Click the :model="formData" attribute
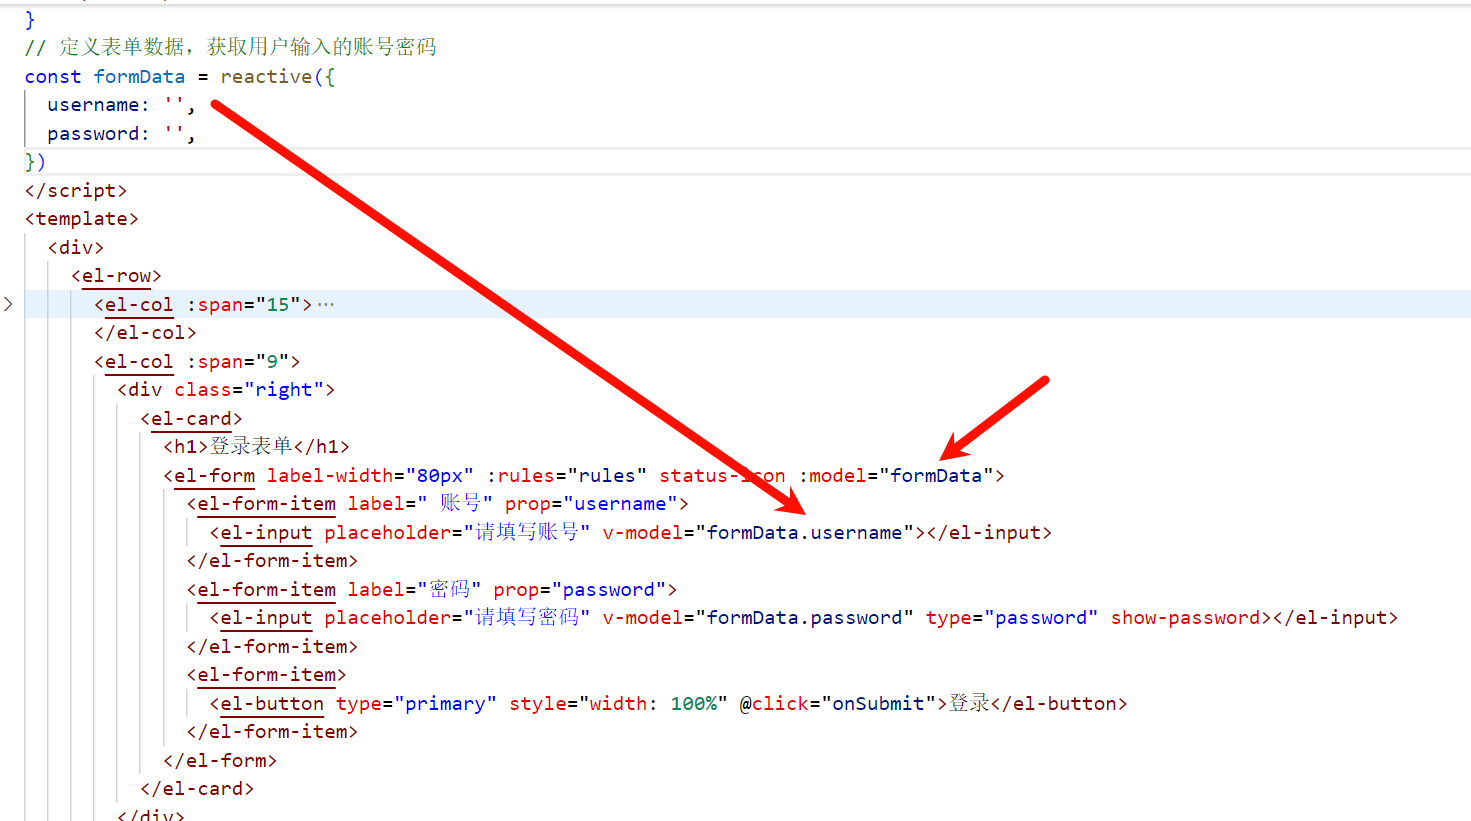1471x821 pixels. (x=896, y=475)
